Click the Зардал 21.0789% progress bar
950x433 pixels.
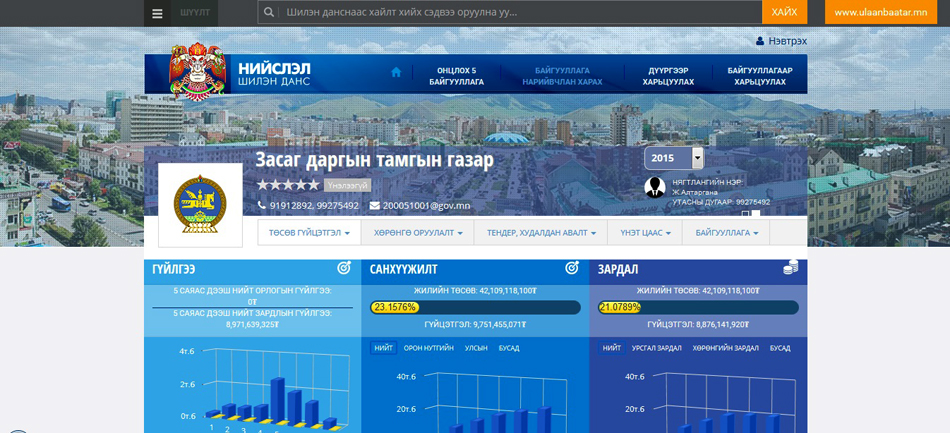click(x=698, y=307)
